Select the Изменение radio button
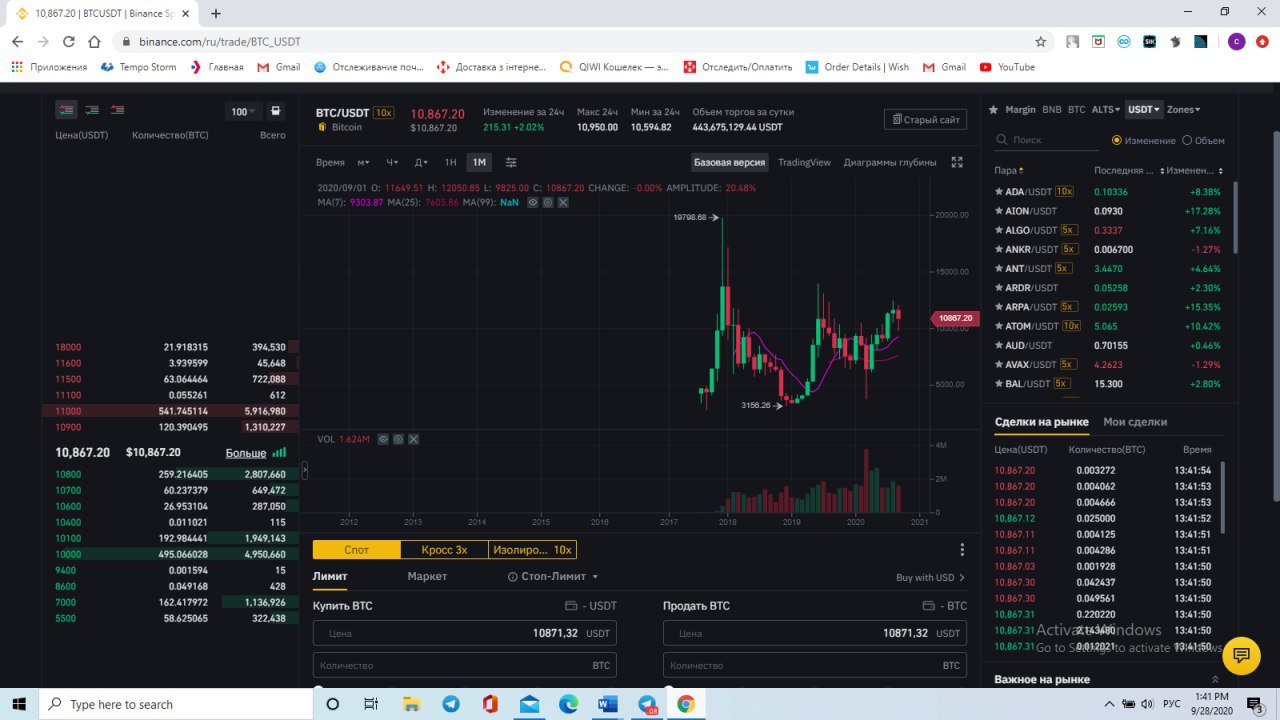Image resolution: width=1280 pixels, height=720 pixels. tap(1117, 140)
